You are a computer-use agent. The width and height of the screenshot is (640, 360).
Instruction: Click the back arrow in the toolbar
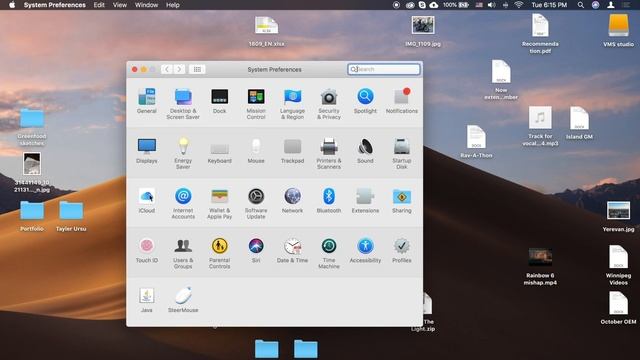point(167,69)
